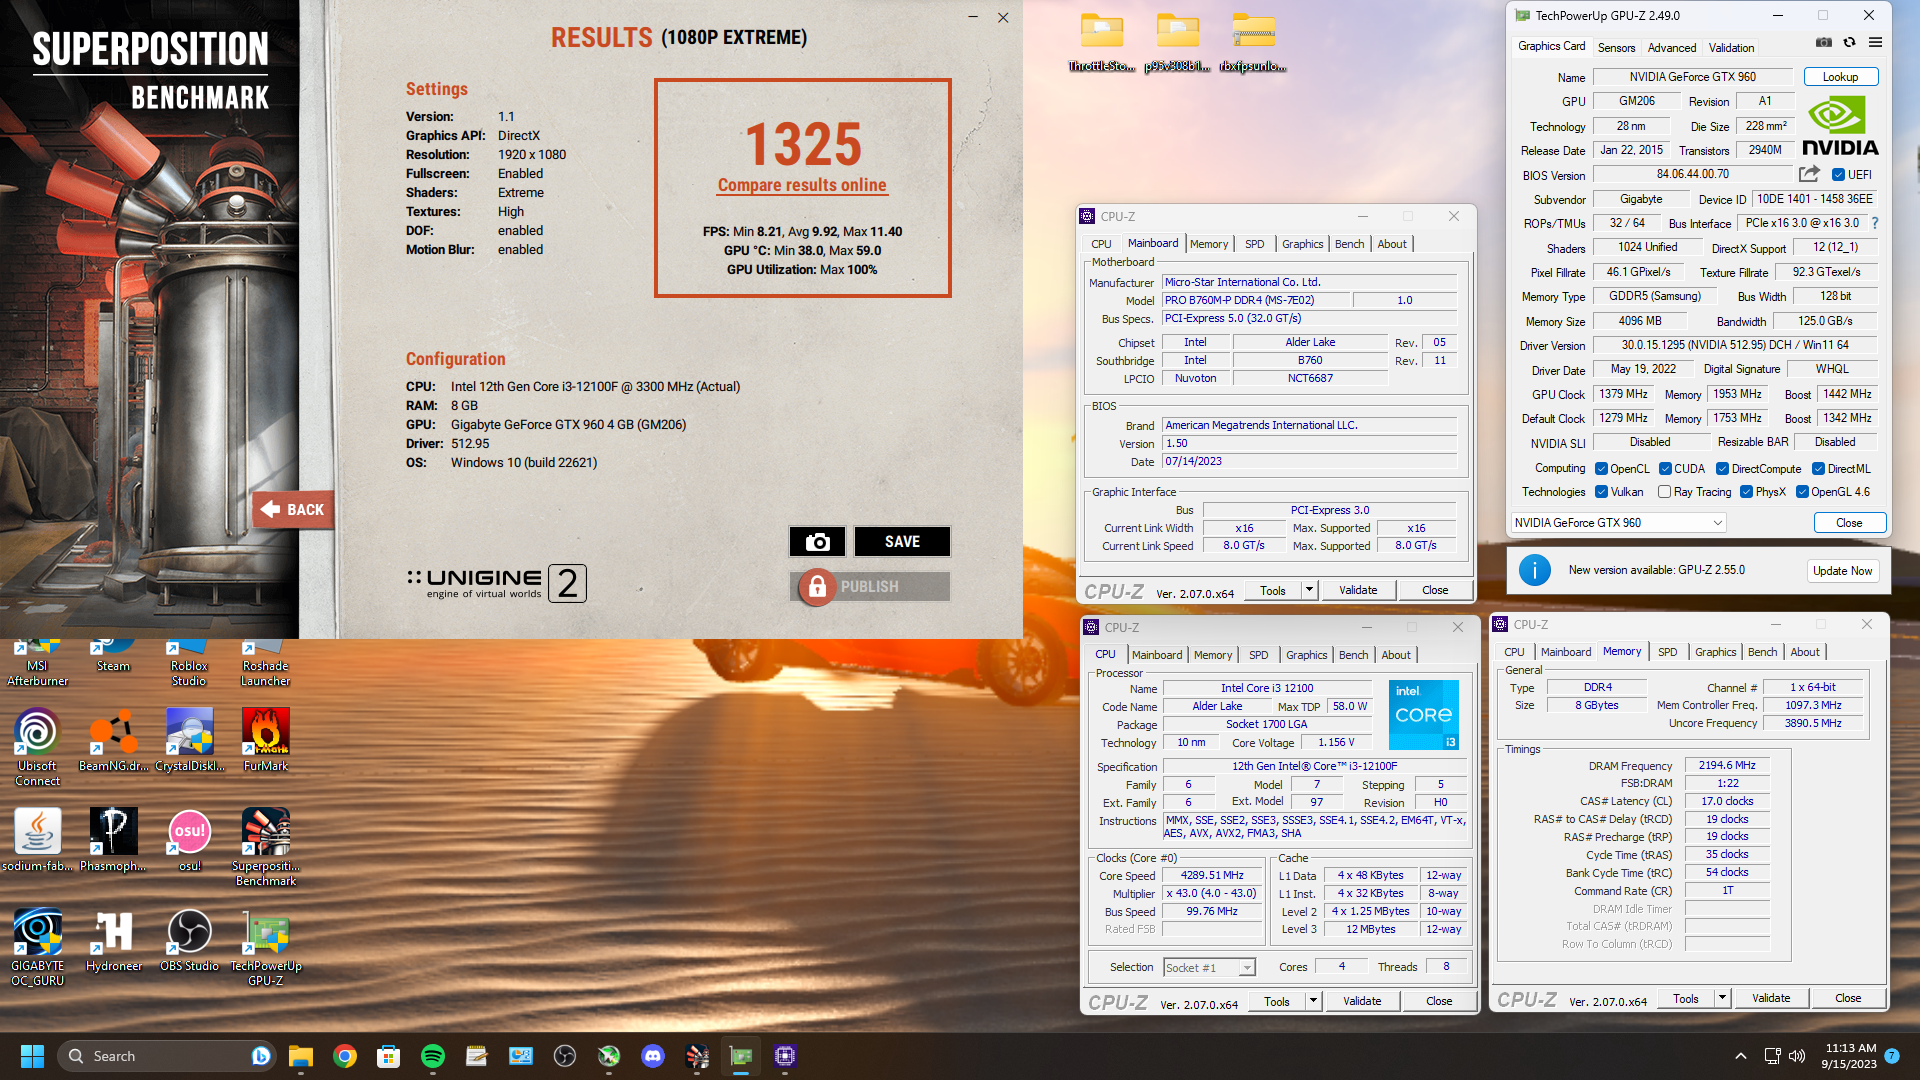Open the NVIDIA GeForce GTX 960 GPU dropdown

[1618, 522]
